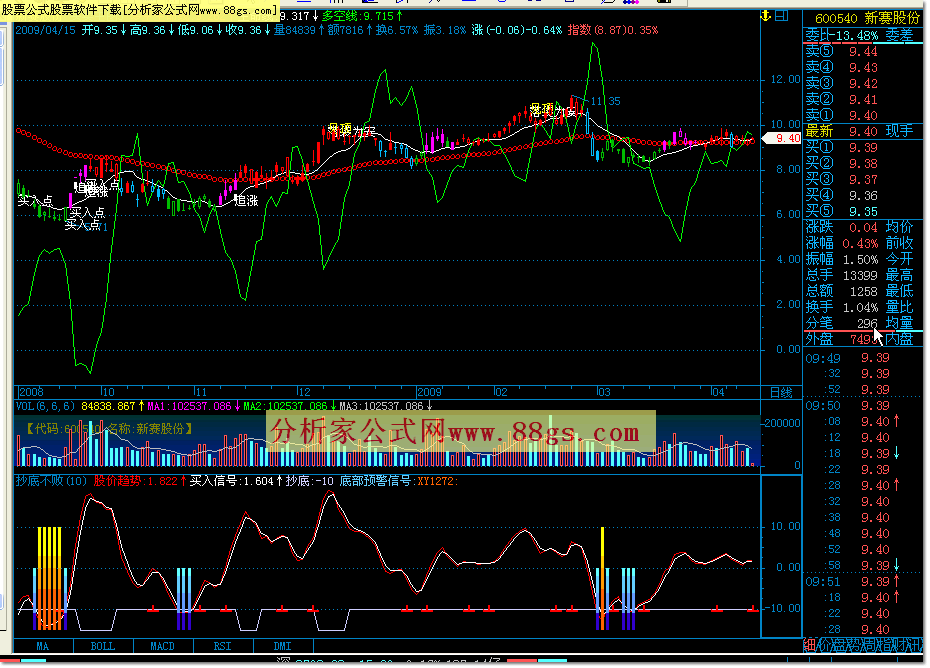
Task: Switch to the BOLL indicator tab
Action: click(x=103, y=646)
